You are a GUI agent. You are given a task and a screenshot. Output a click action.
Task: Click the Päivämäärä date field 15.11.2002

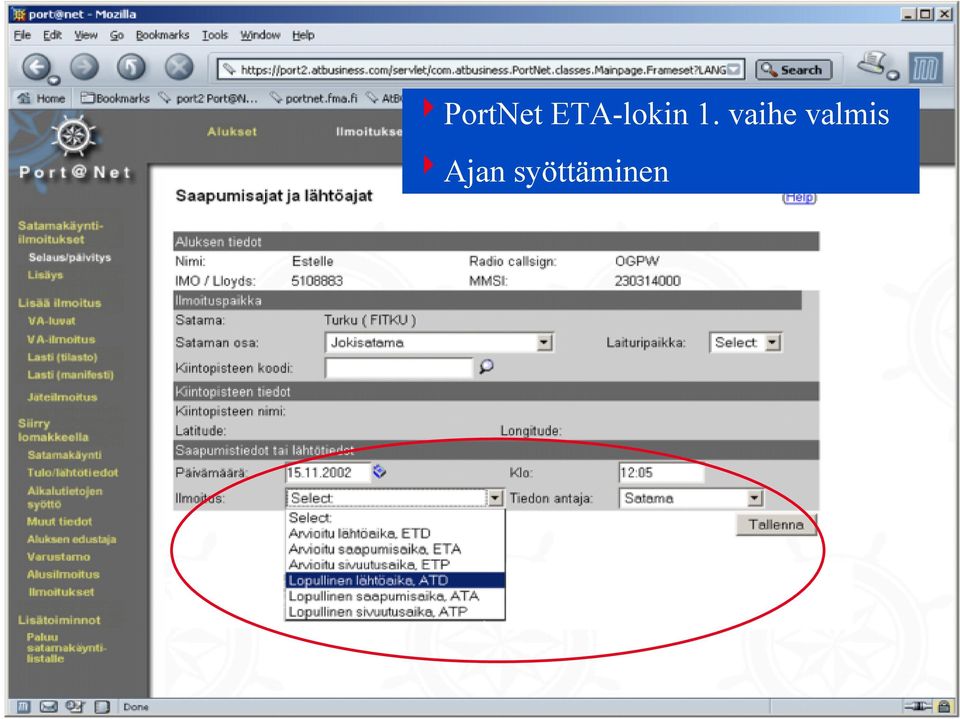click(x=328, y=472)
